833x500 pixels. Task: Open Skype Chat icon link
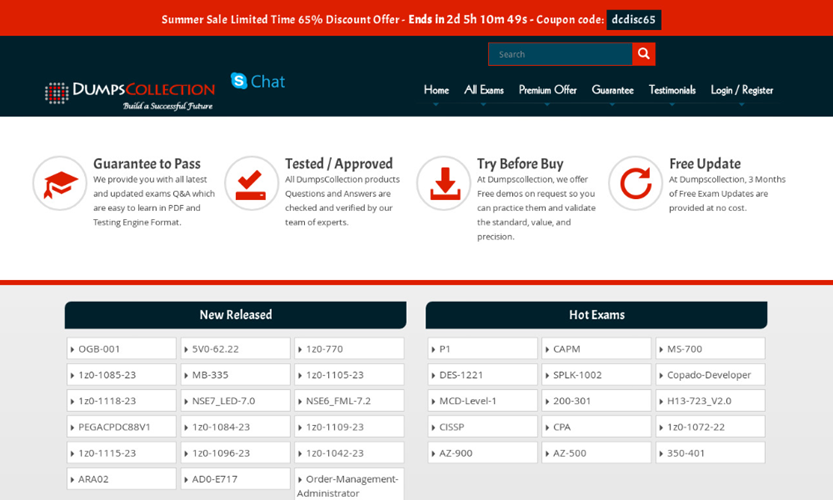[258, 81]
